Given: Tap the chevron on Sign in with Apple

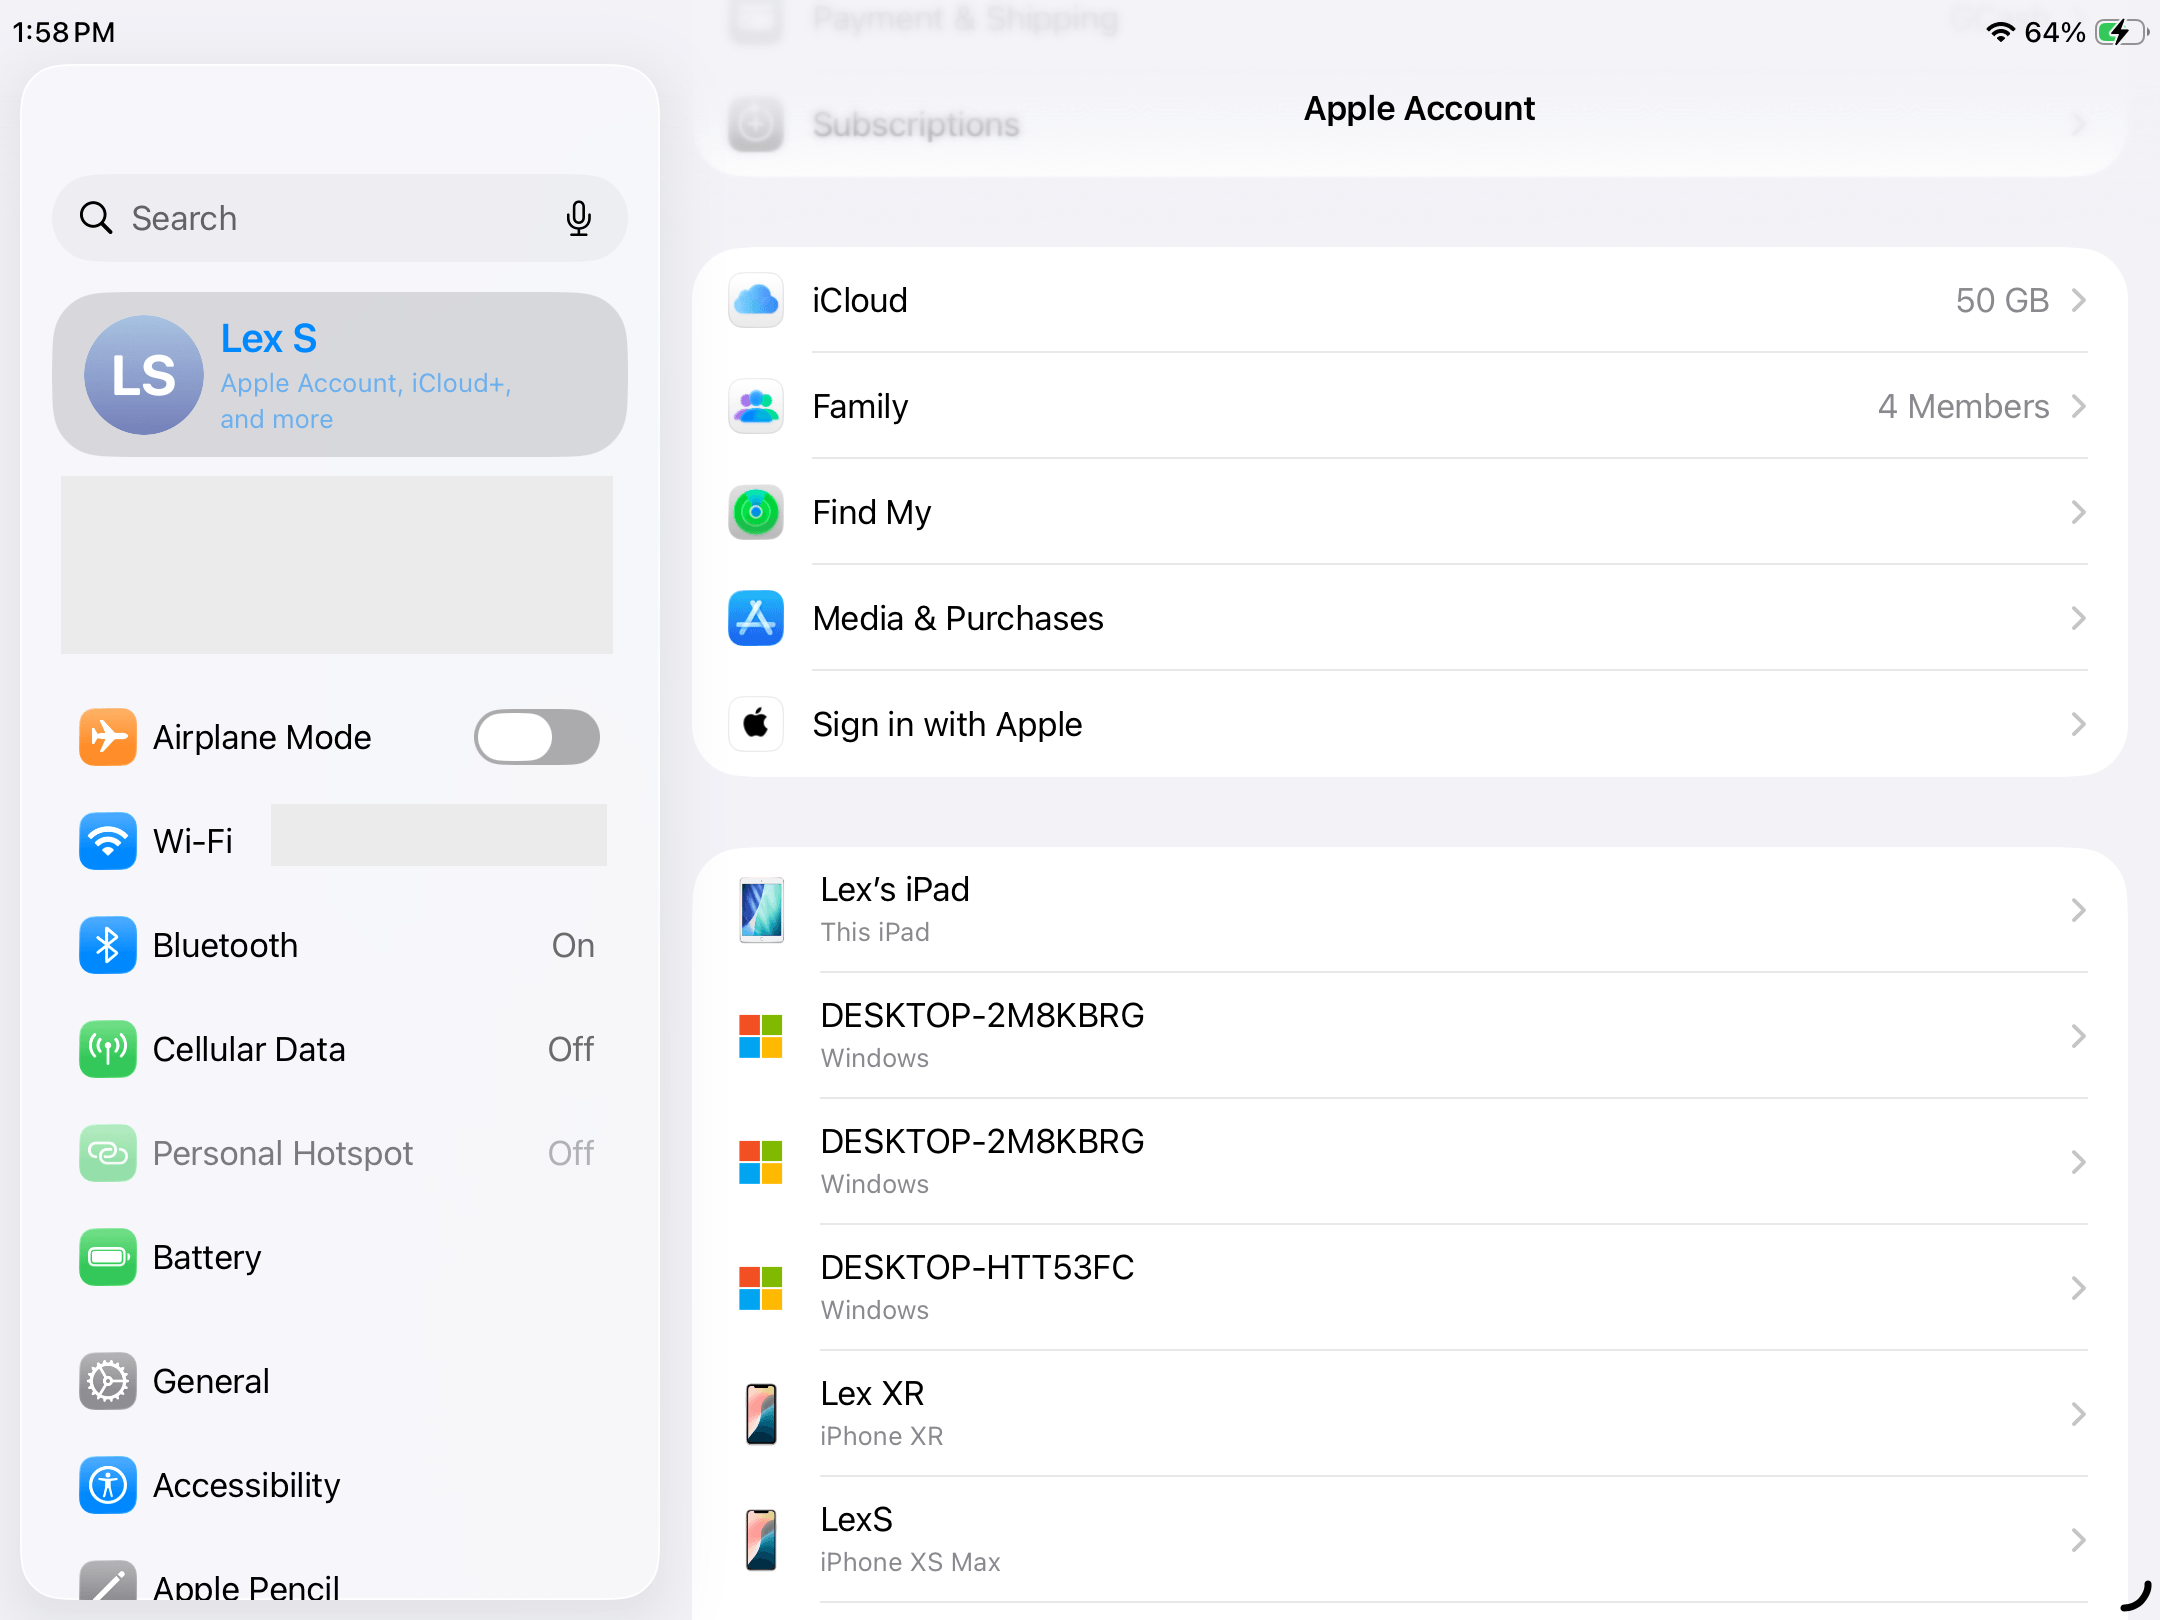Looking at the screenshot, I should [x=2079, y=724].
